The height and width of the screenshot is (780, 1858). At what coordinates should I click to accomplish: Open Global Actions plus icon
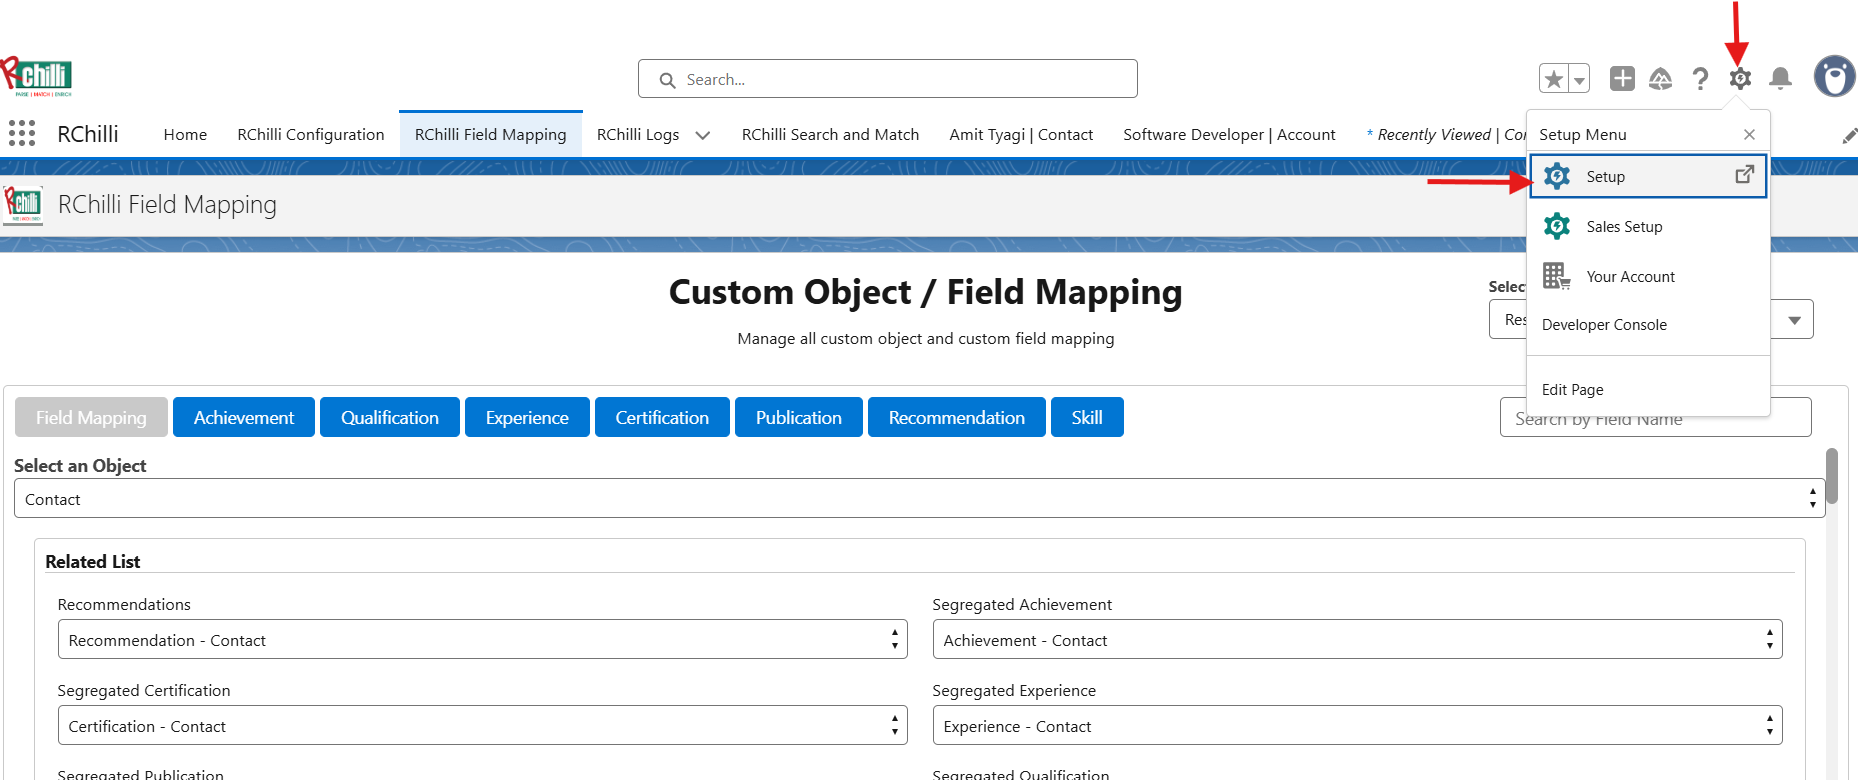pos(1622,78)
